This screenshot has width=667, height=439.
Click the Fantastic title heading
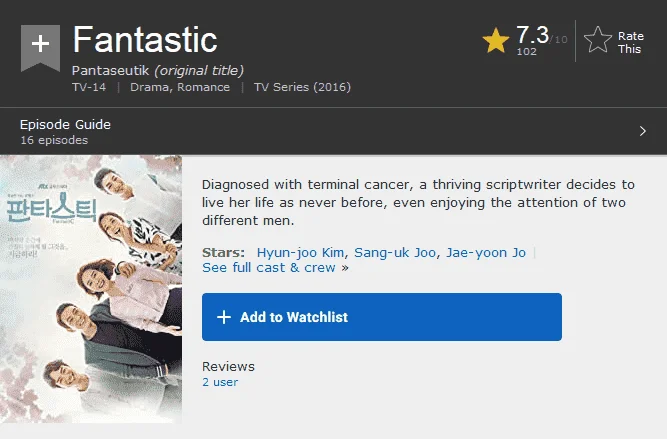coord(145,40)
